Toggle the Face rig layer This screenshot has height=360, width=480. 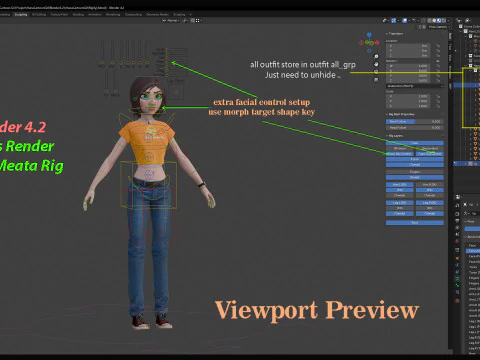coord(415,143)
